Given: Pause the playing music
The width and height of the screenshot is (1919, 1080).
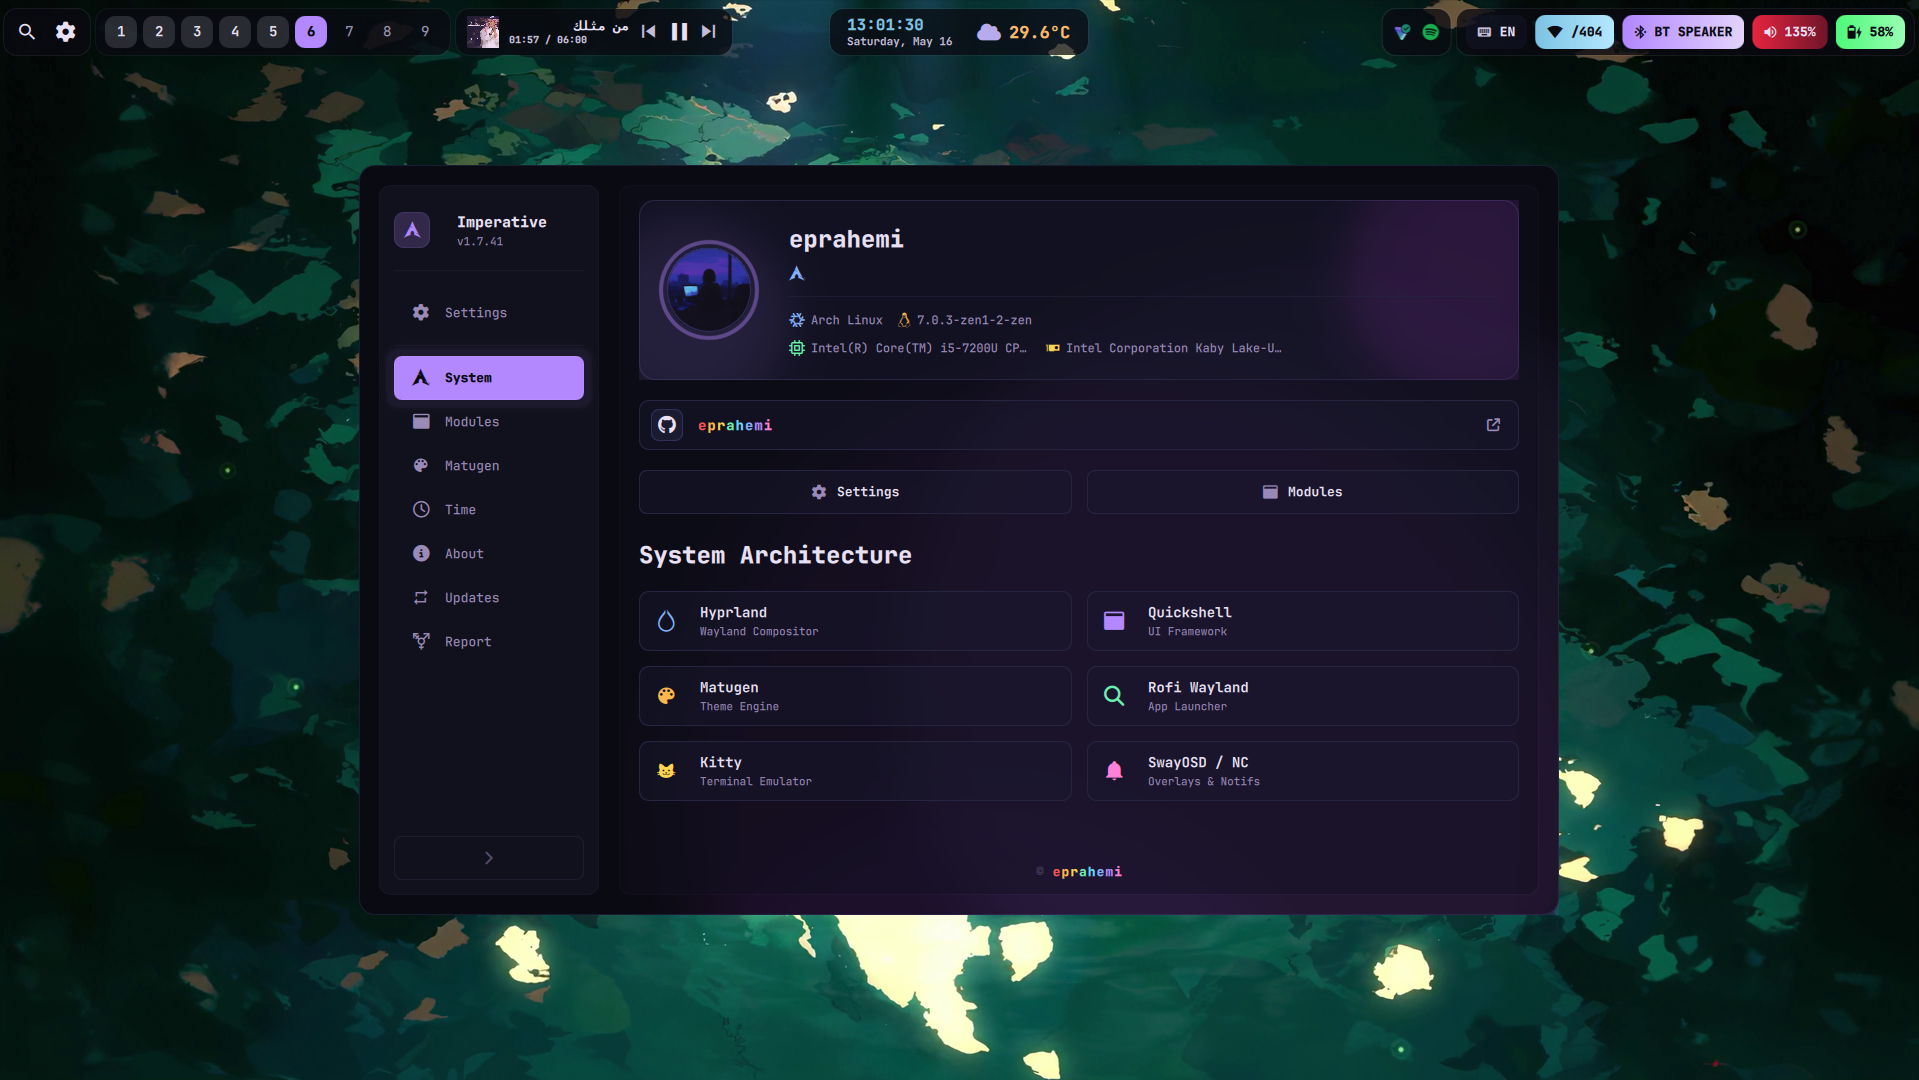Looking at the screenshot, I should coord(679,32).
